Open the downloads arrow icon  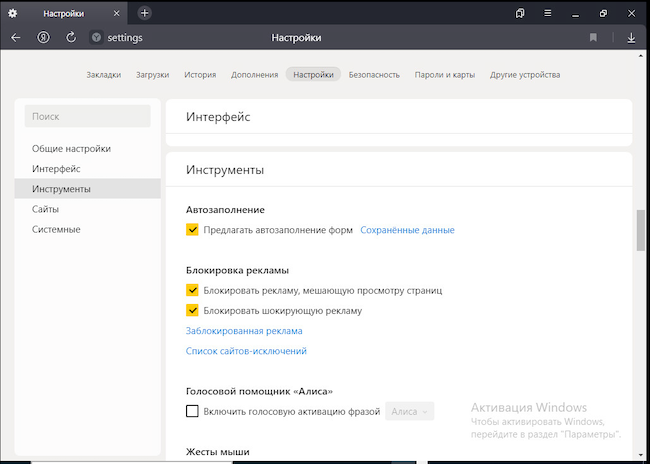[x=631, y=38]
